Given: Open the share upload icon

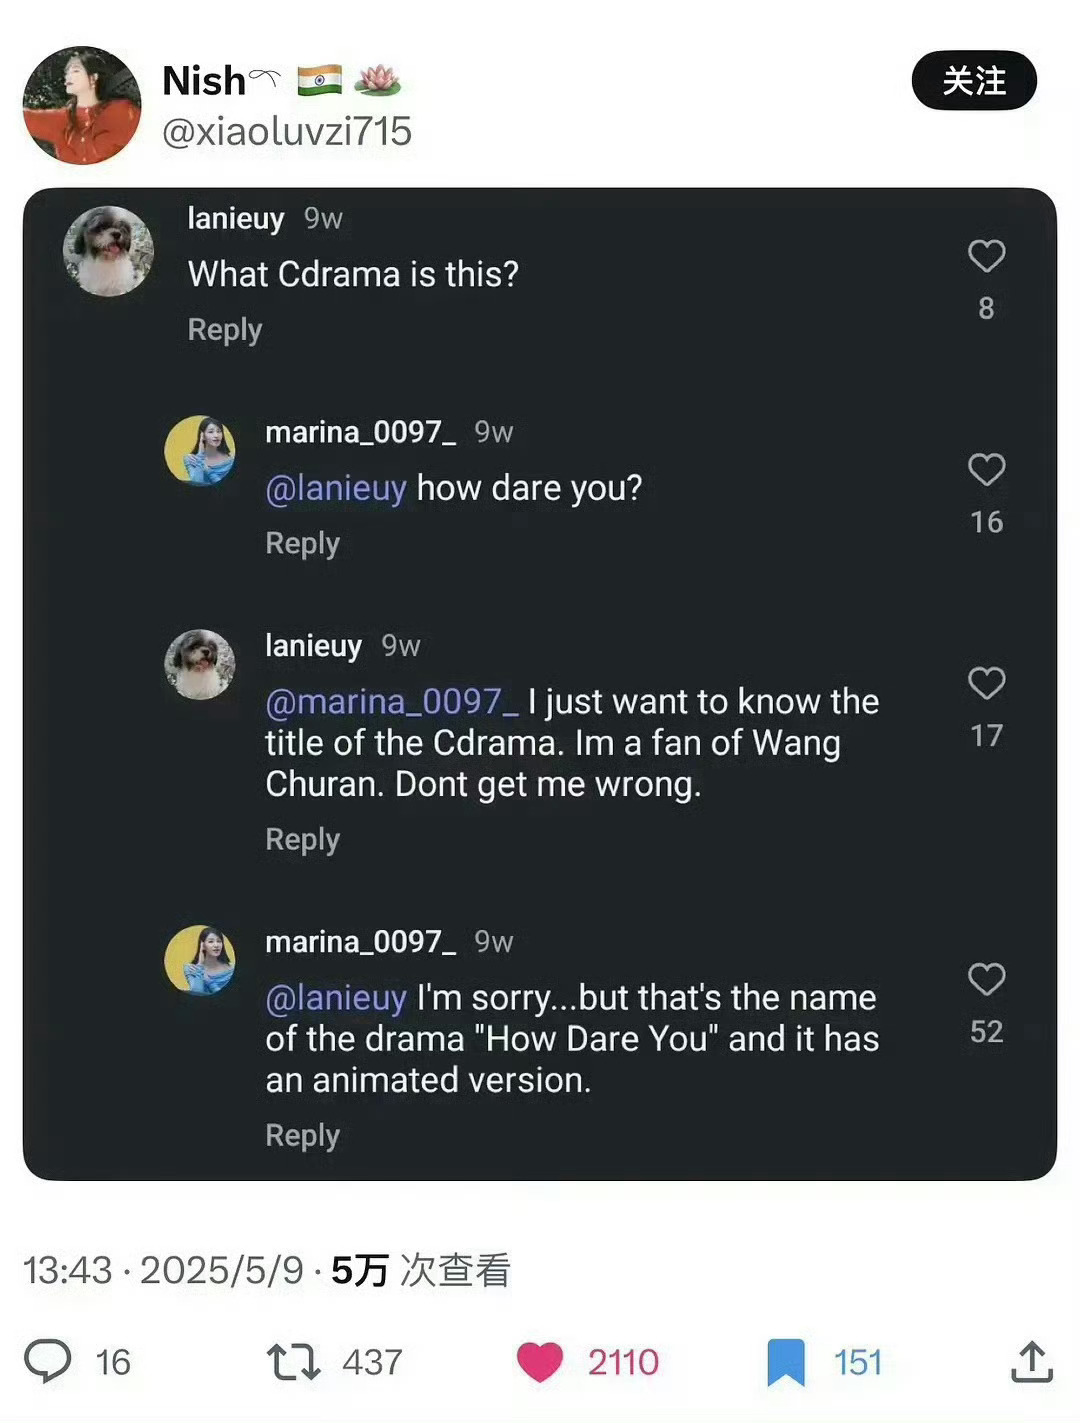Looking at the screenshot, I should (1032, 1362).
